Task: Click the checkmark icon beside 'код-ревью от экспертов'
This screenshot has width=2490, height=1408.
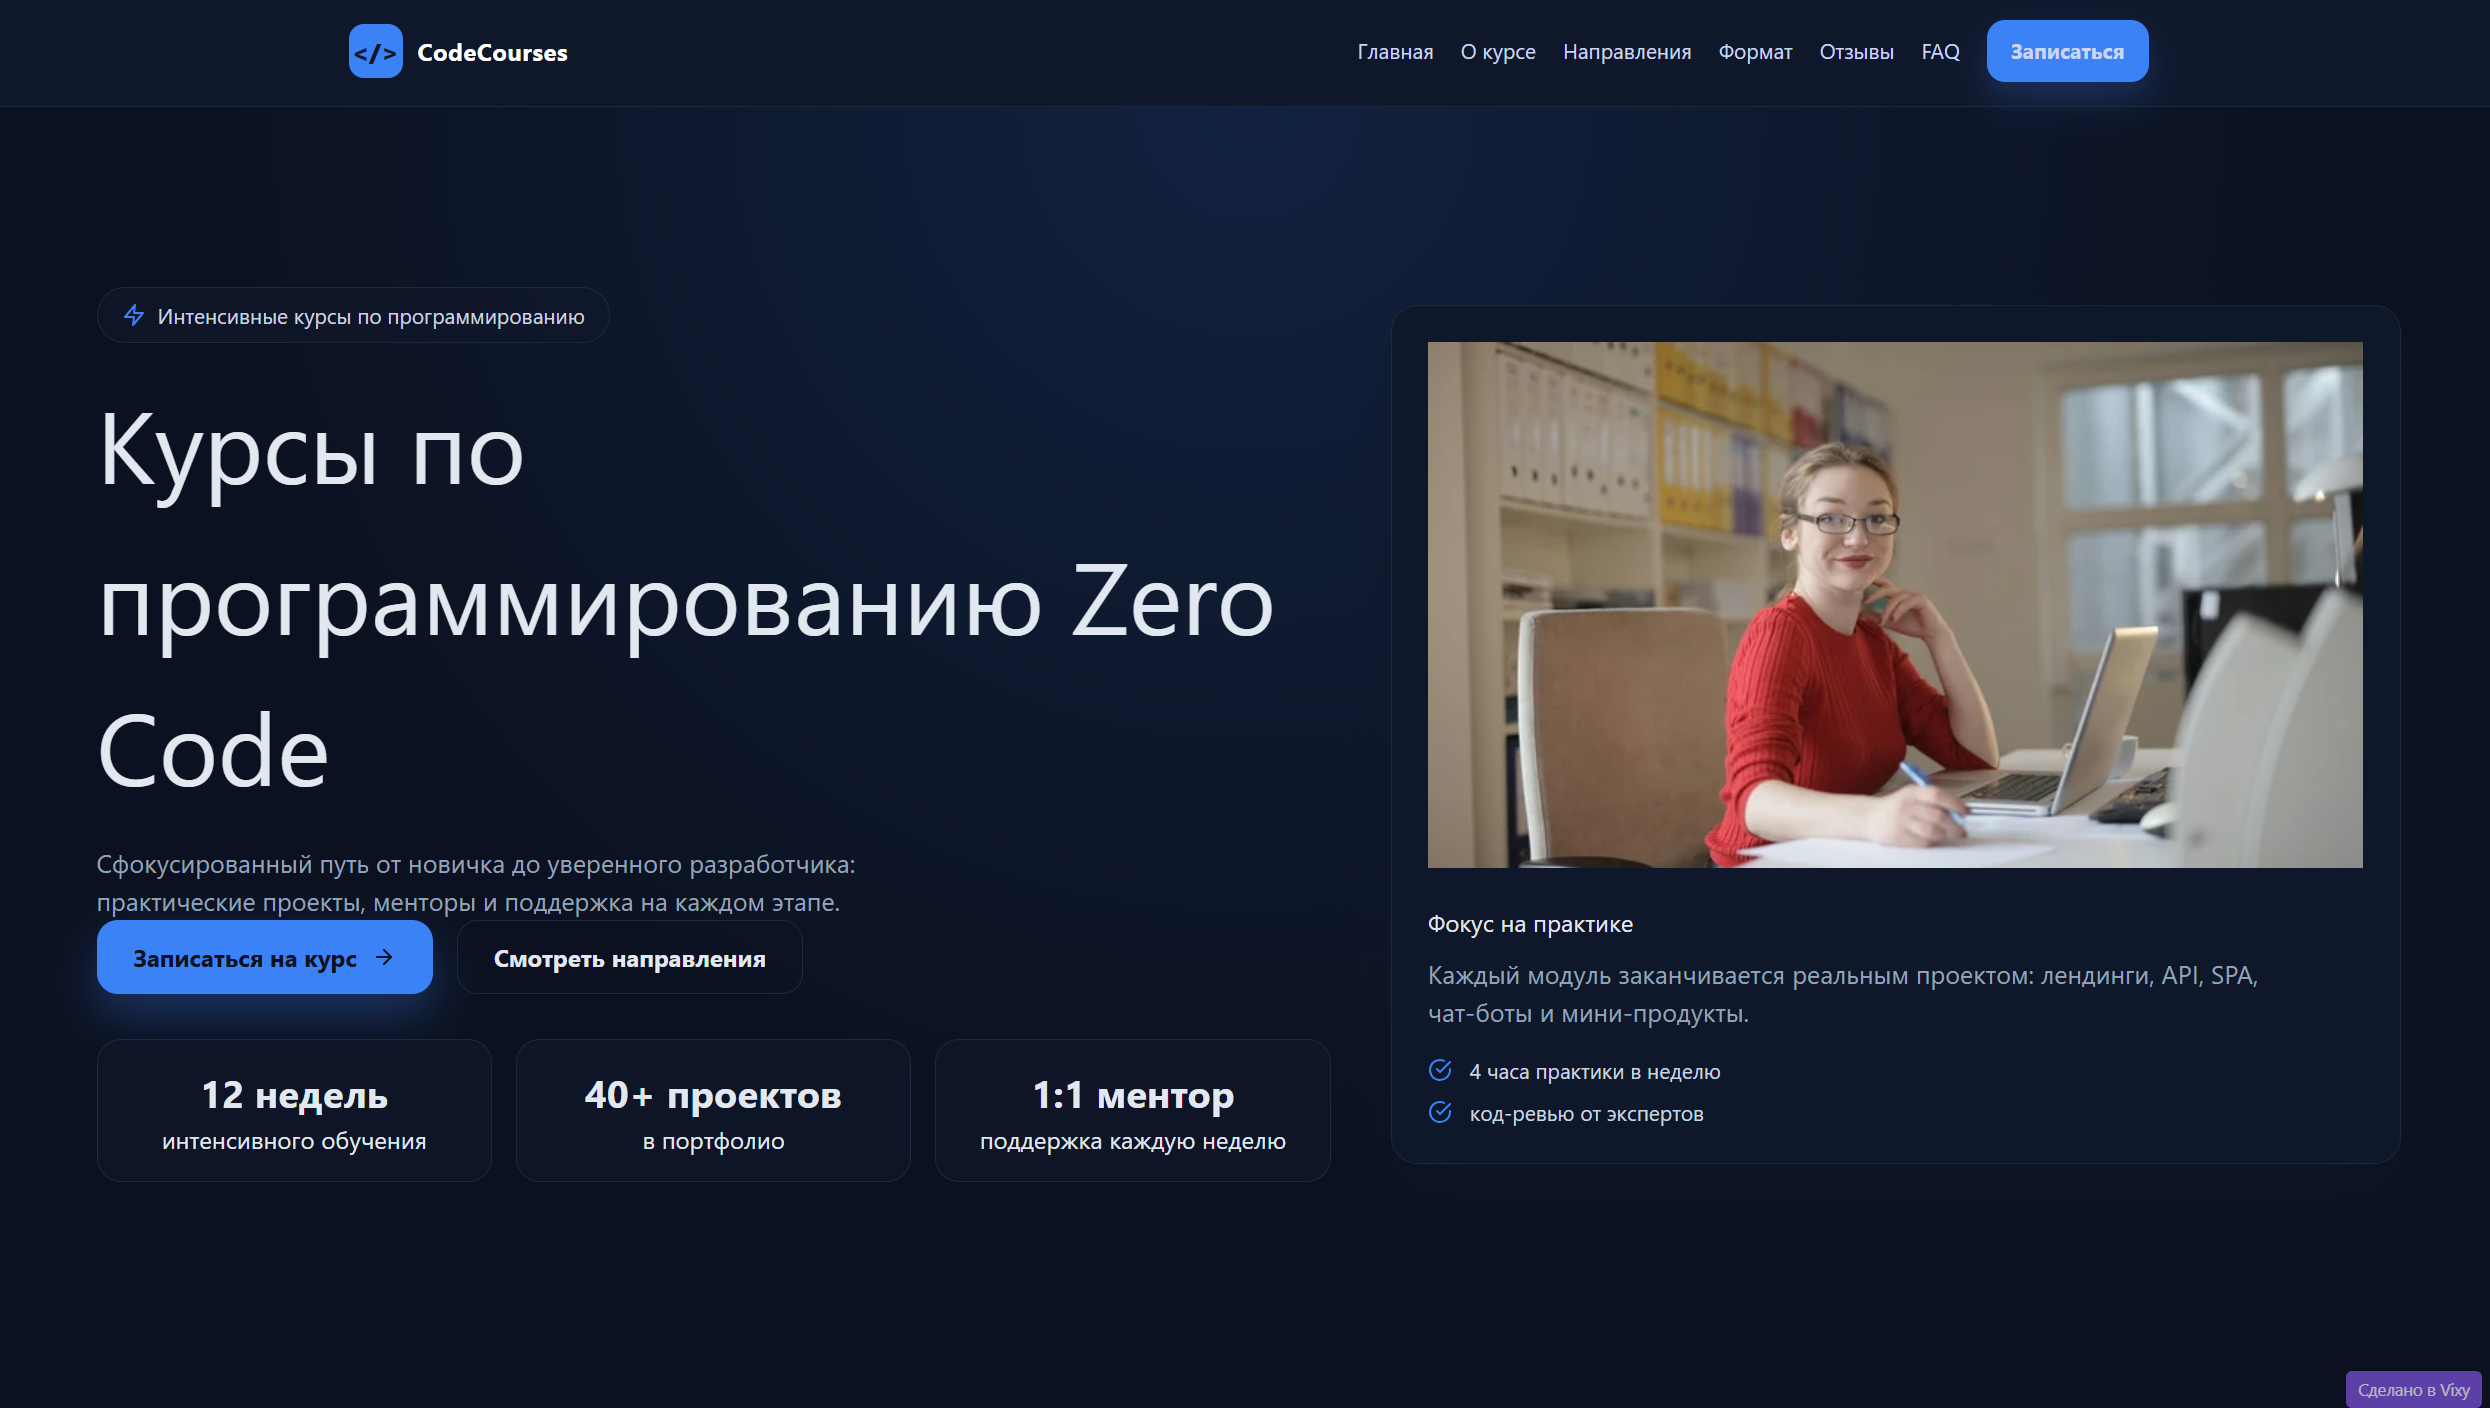Action: (1440, 1111)
